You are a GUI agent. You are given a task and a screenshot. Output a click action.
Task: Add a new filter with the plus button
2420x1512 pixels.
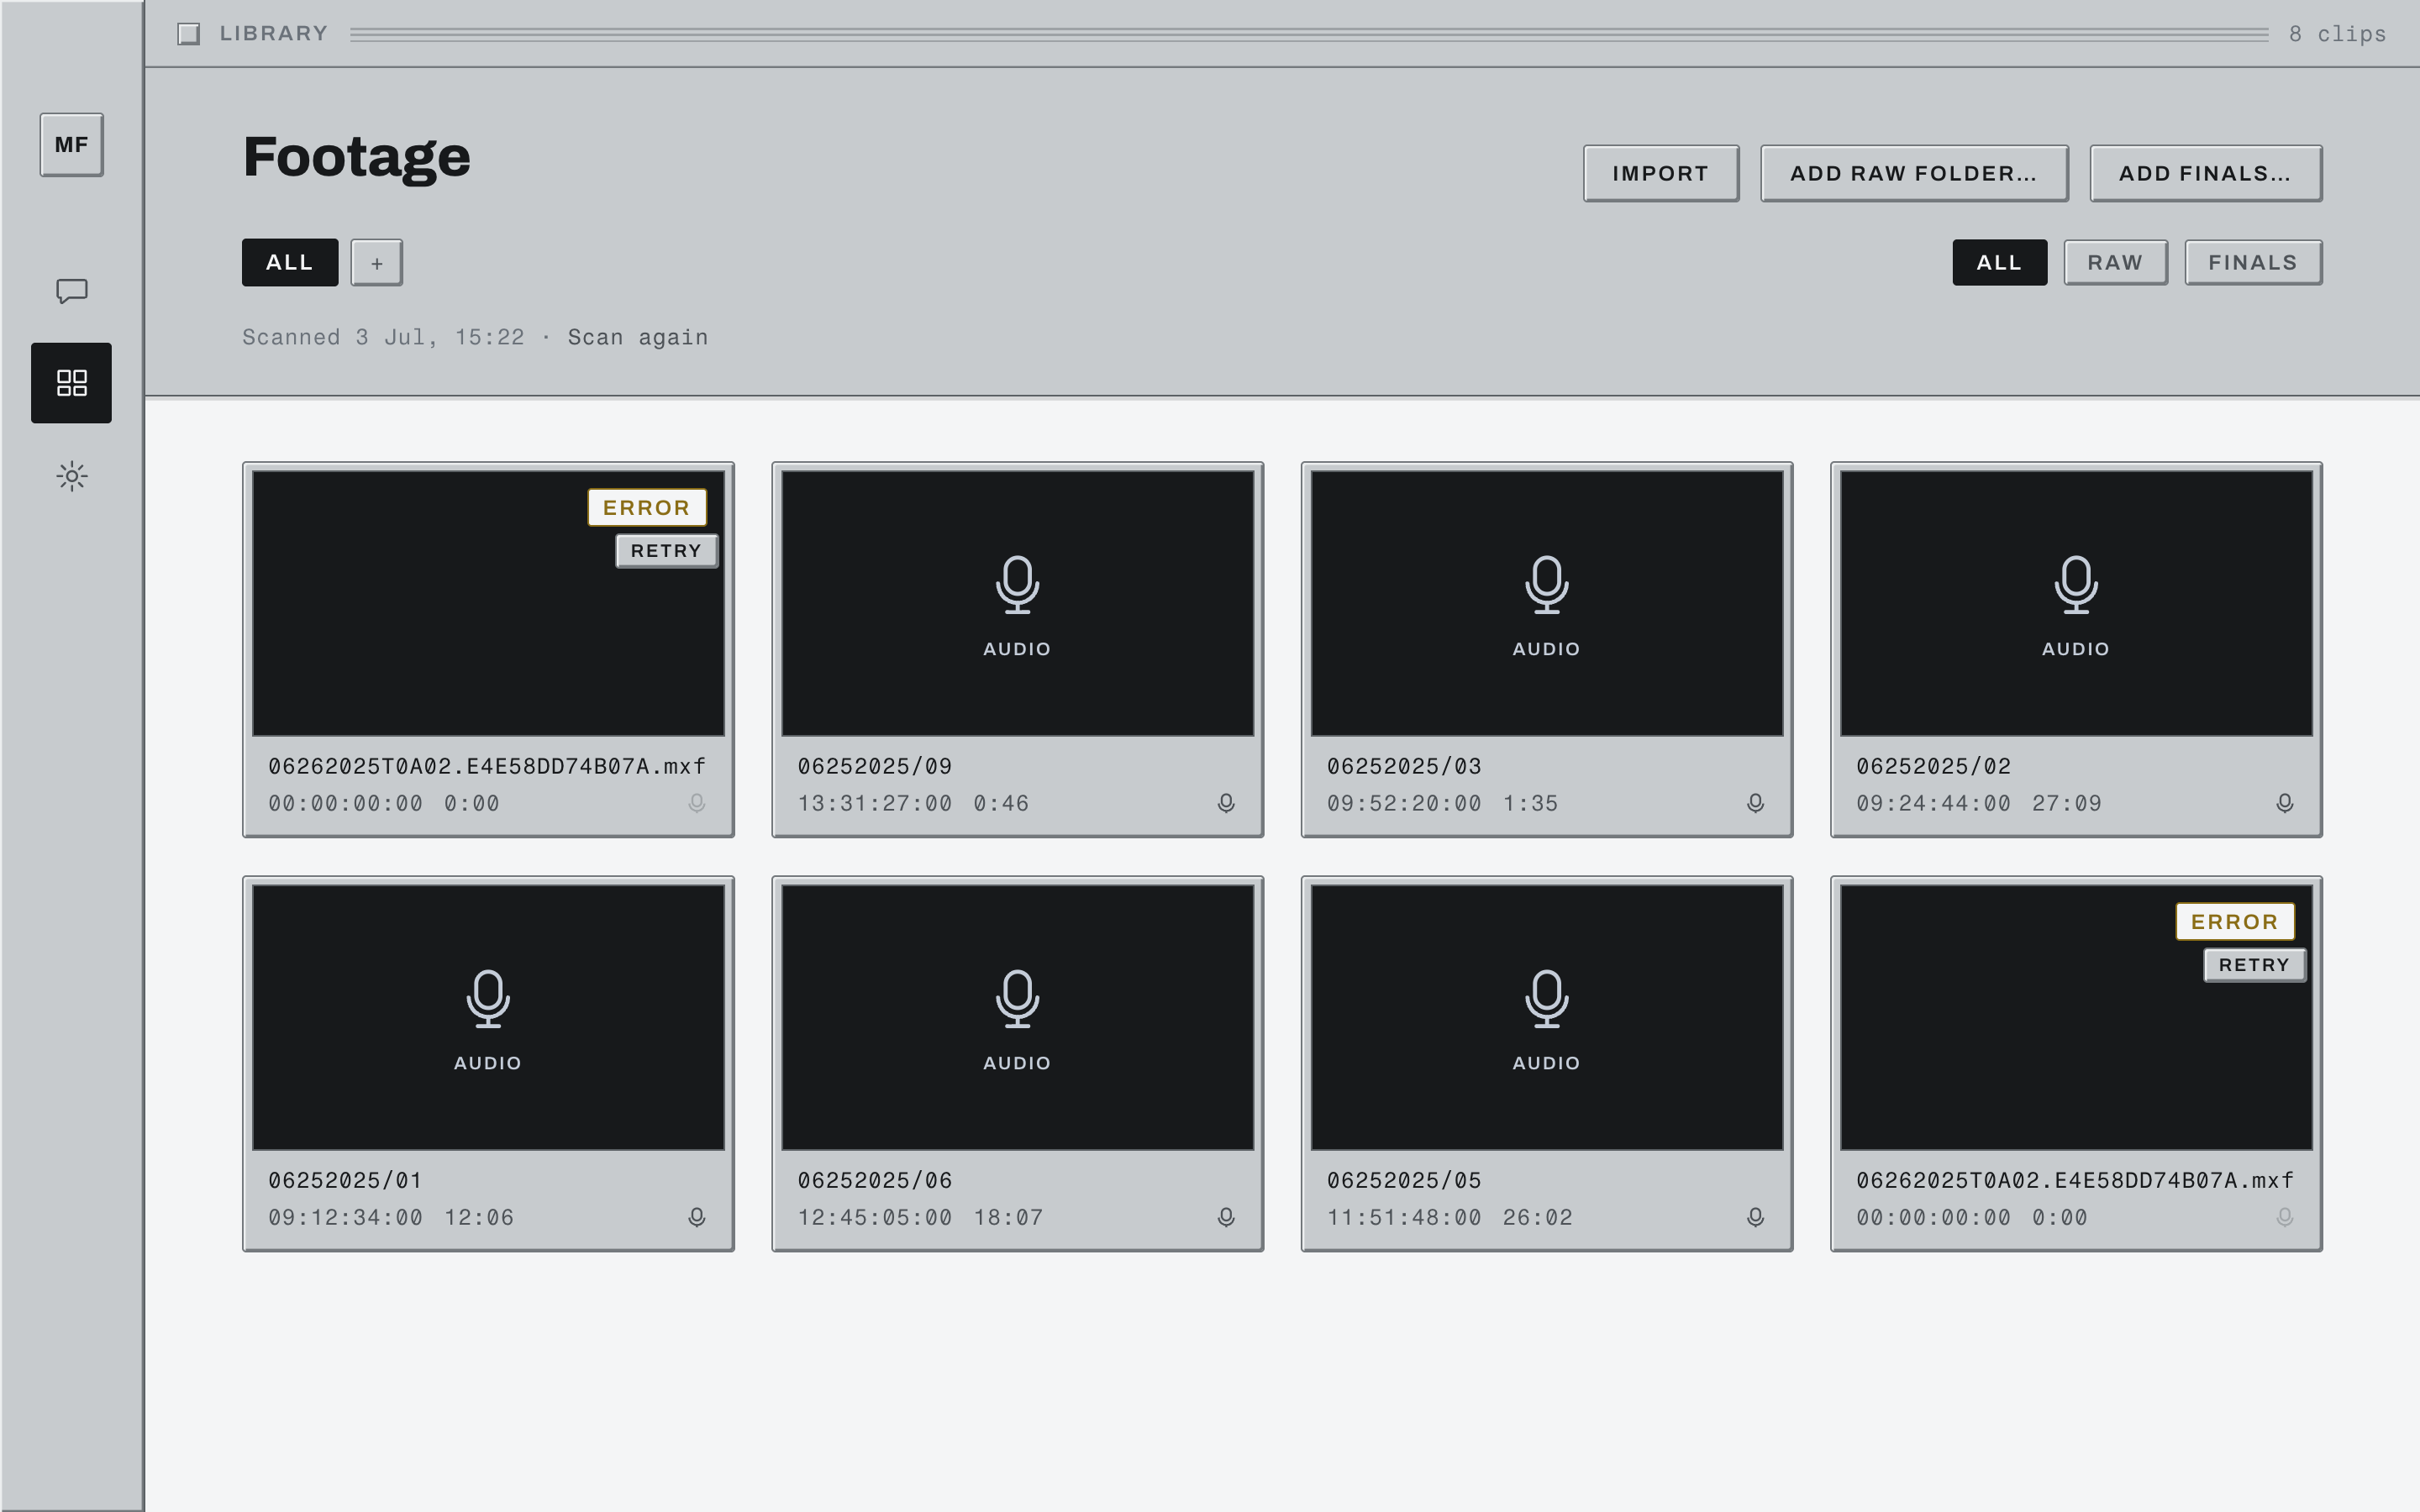click(377, 263)
